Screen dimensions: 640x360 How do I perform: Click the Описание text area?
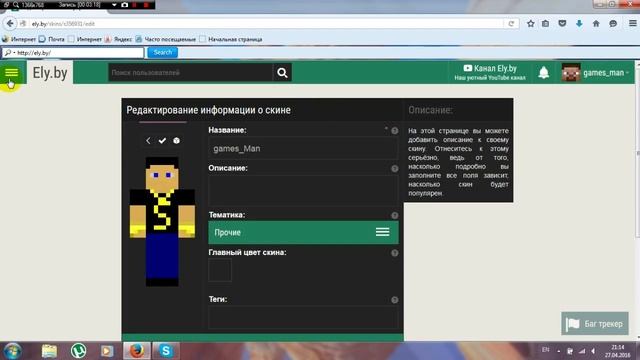click(303, 191)
